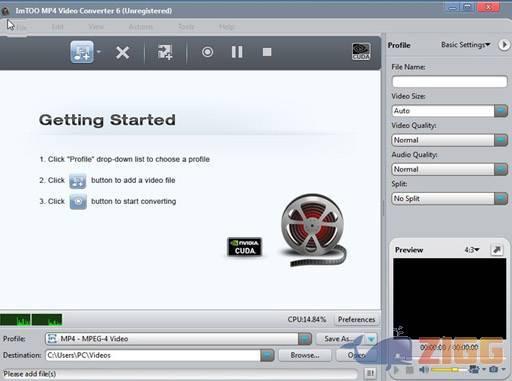Mute the preview volume speaker icon

(x=424, y=370)
